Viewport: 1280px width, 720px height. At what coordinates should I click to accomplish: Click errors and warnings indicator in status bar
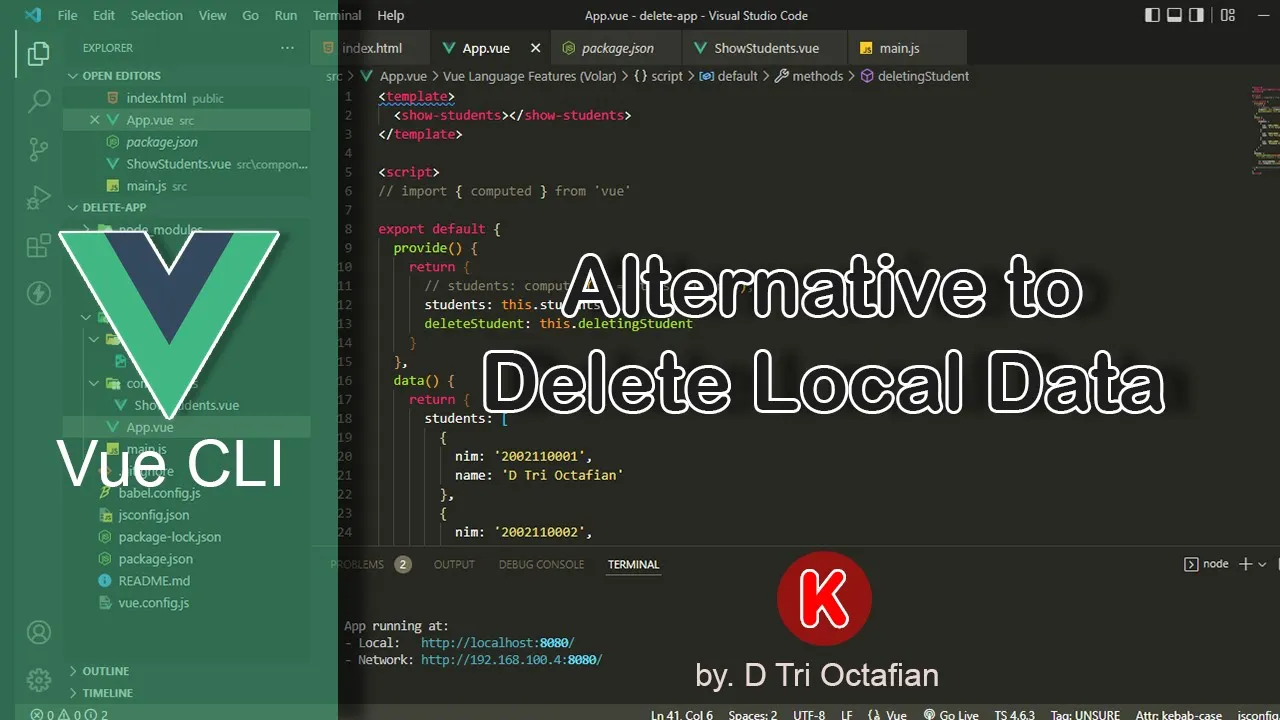tap(68, 714)
